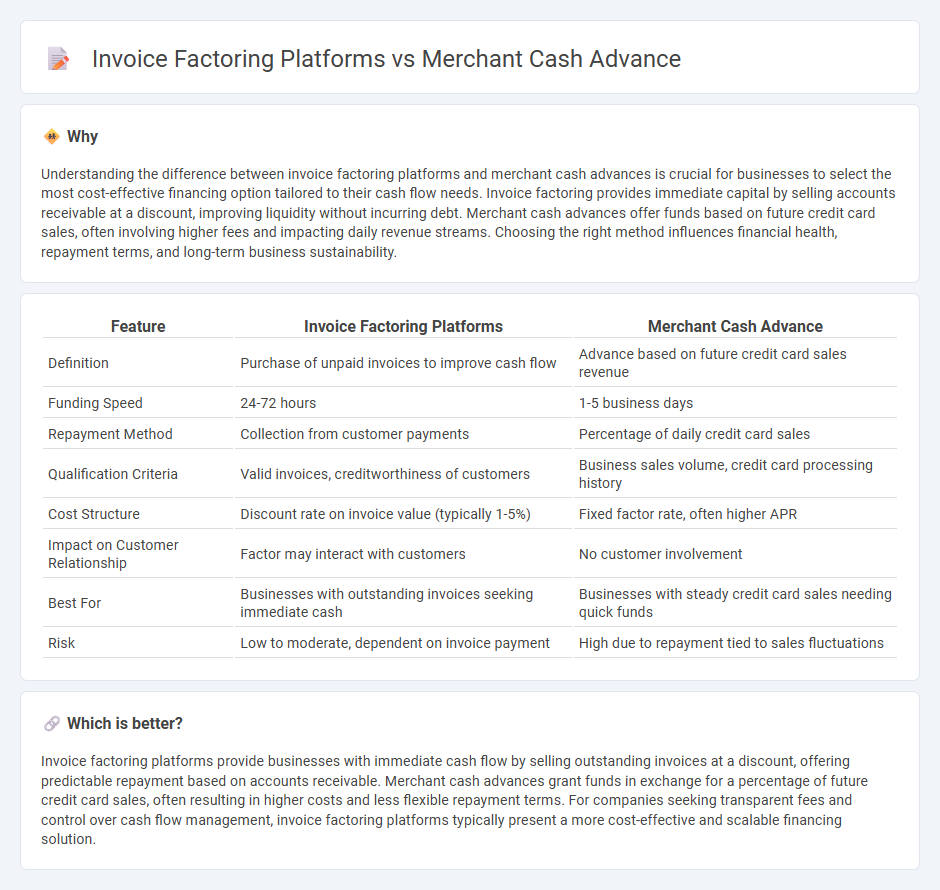Image resolution: width=940 pixels, height=890 pixels.
Task: Click the Business sales volume, credit card processing history cell
Action: coord(735,474)
